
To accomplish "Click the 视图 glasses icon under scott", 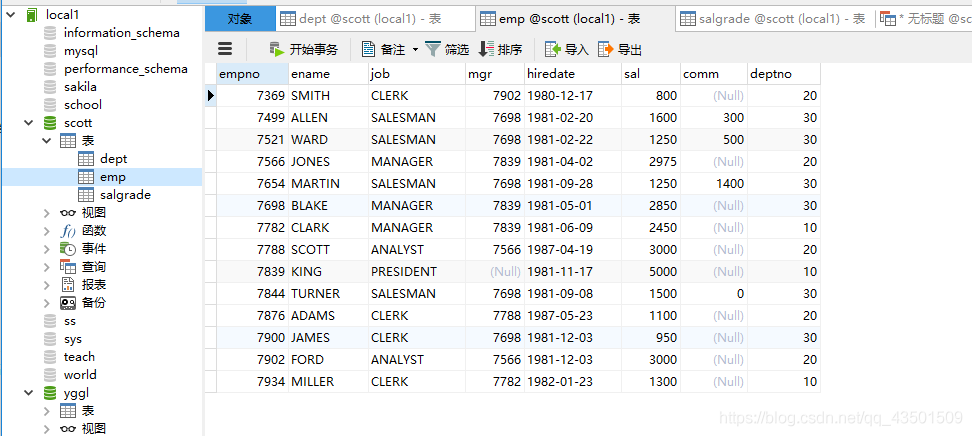I will pyautogui.click(x=68, y=213).
